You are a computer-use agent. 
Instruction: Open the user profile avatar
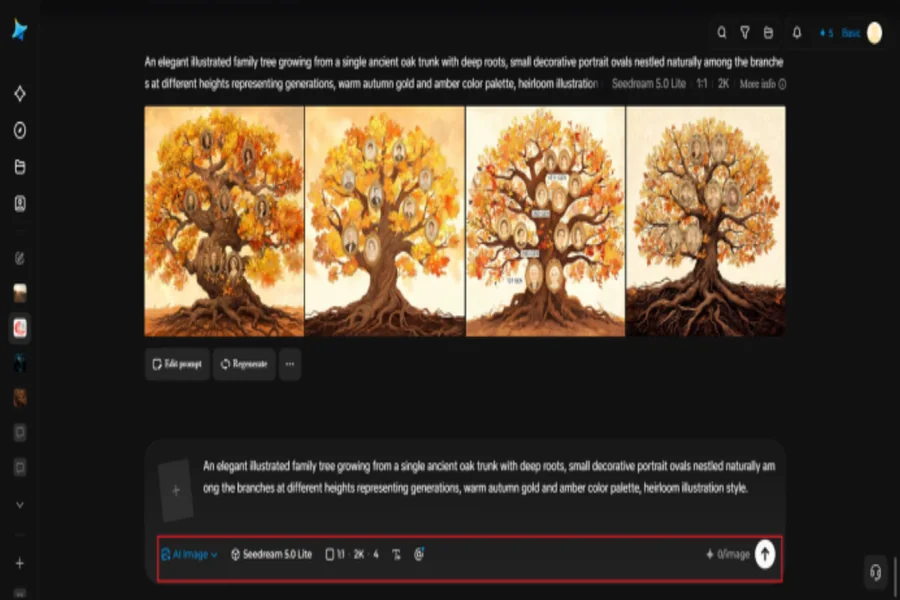(874, 33)
